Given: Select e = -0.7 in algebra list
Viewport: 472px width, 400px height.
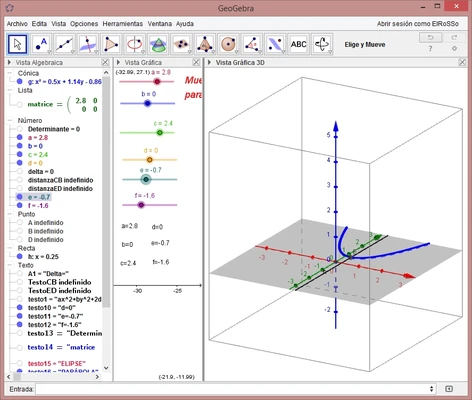Looking at the screenshot, I should coord(39,197).
